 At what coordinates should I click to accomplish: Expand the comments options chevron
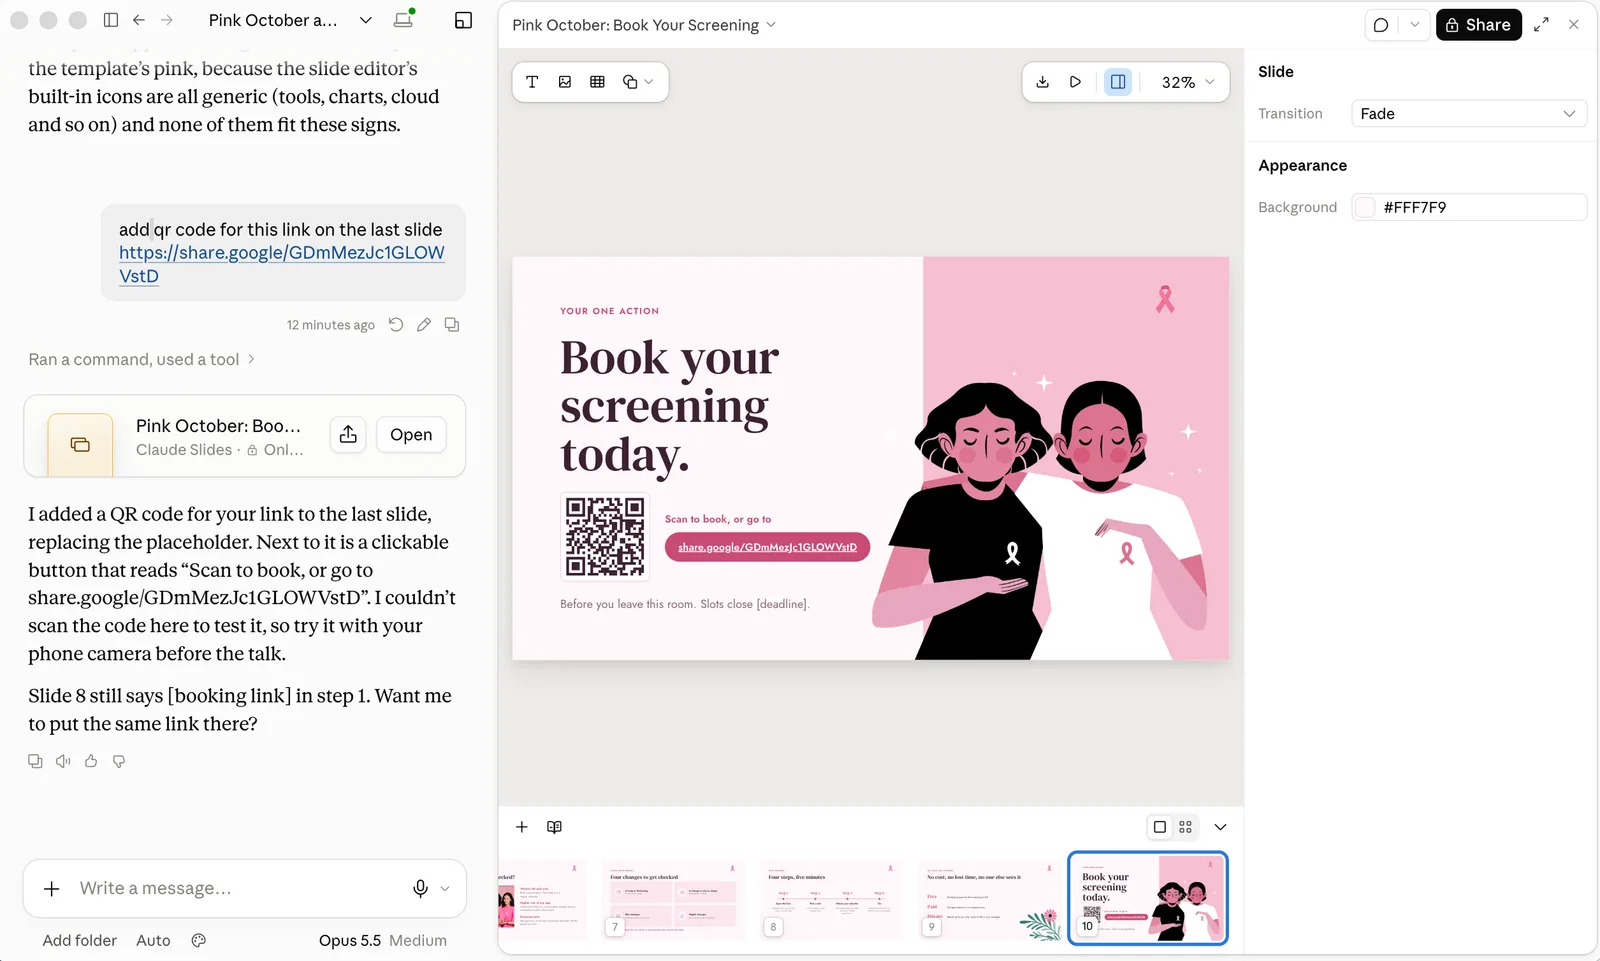(1414, 25)
